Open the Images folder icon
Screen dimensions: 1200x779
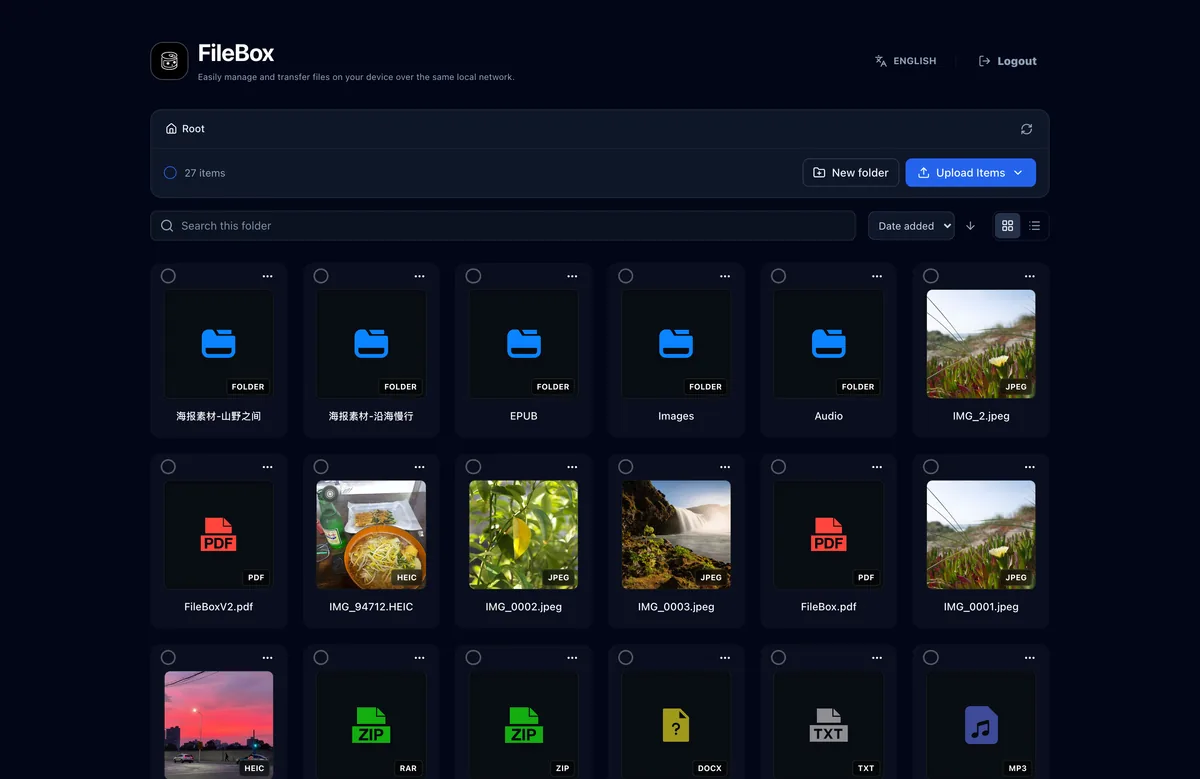[676, 344]
